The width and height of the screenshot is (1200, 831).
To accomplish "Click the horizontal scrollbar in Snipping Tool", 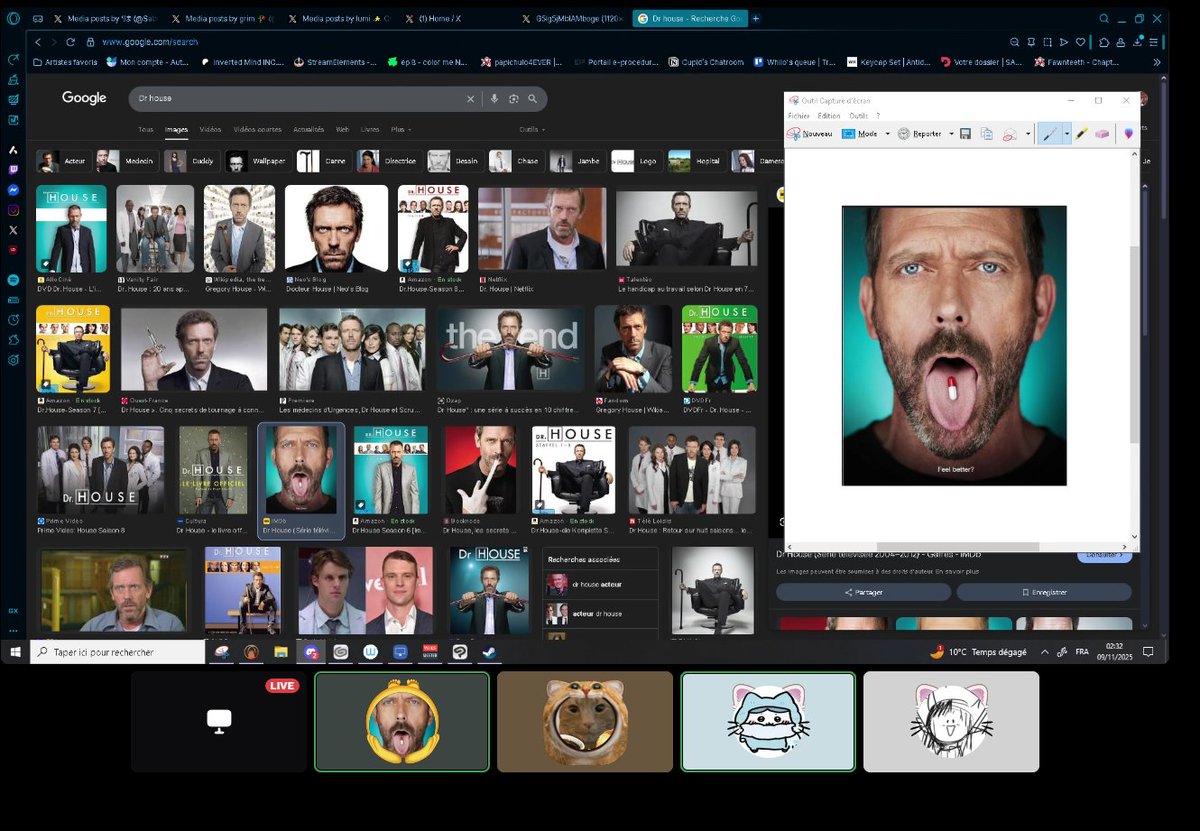I will point(959,546).
